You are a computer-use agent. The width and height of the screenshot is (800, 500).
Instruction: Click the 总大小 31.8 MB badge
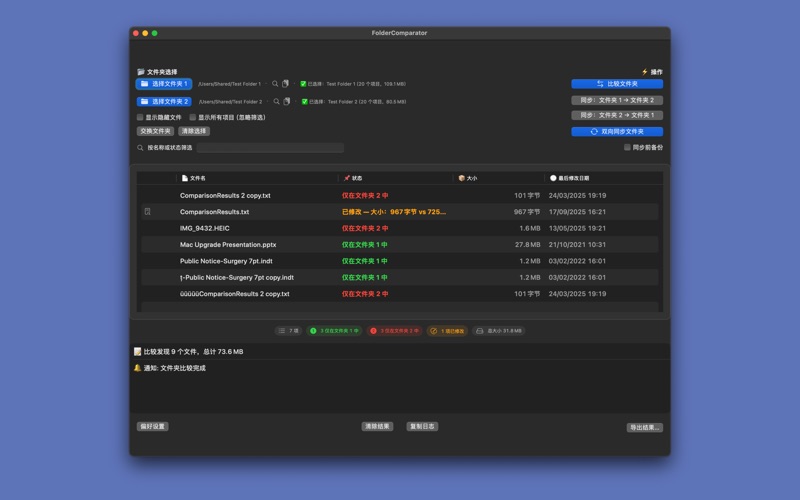(x=498, y=331)
